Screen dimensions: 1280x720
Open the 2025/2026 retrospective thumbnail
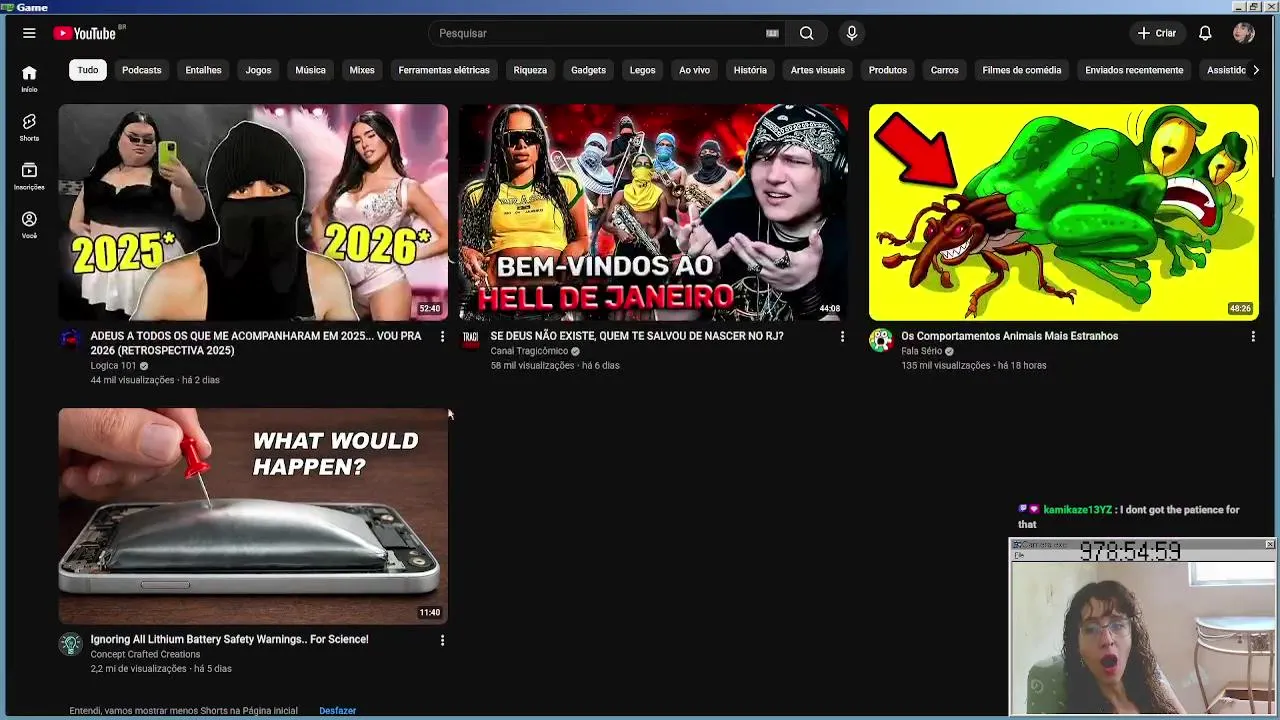(253, 212)
